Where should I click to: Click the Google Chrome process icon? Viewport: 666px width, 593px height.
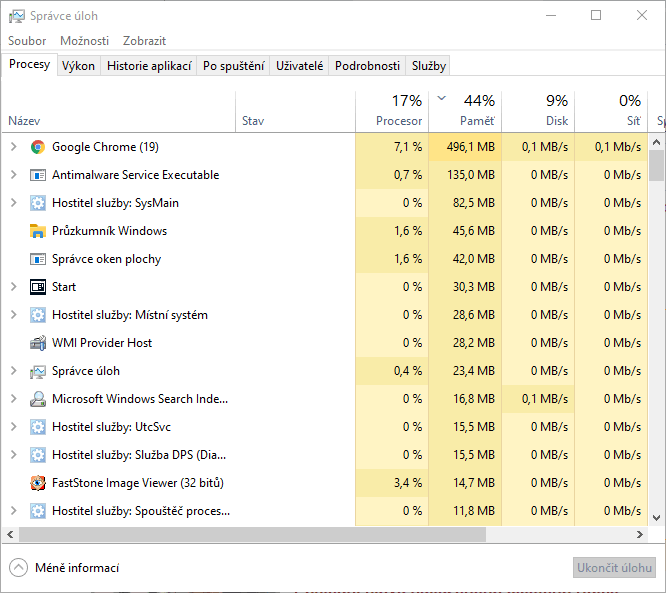pyautogui.click(x=38, y=147)
